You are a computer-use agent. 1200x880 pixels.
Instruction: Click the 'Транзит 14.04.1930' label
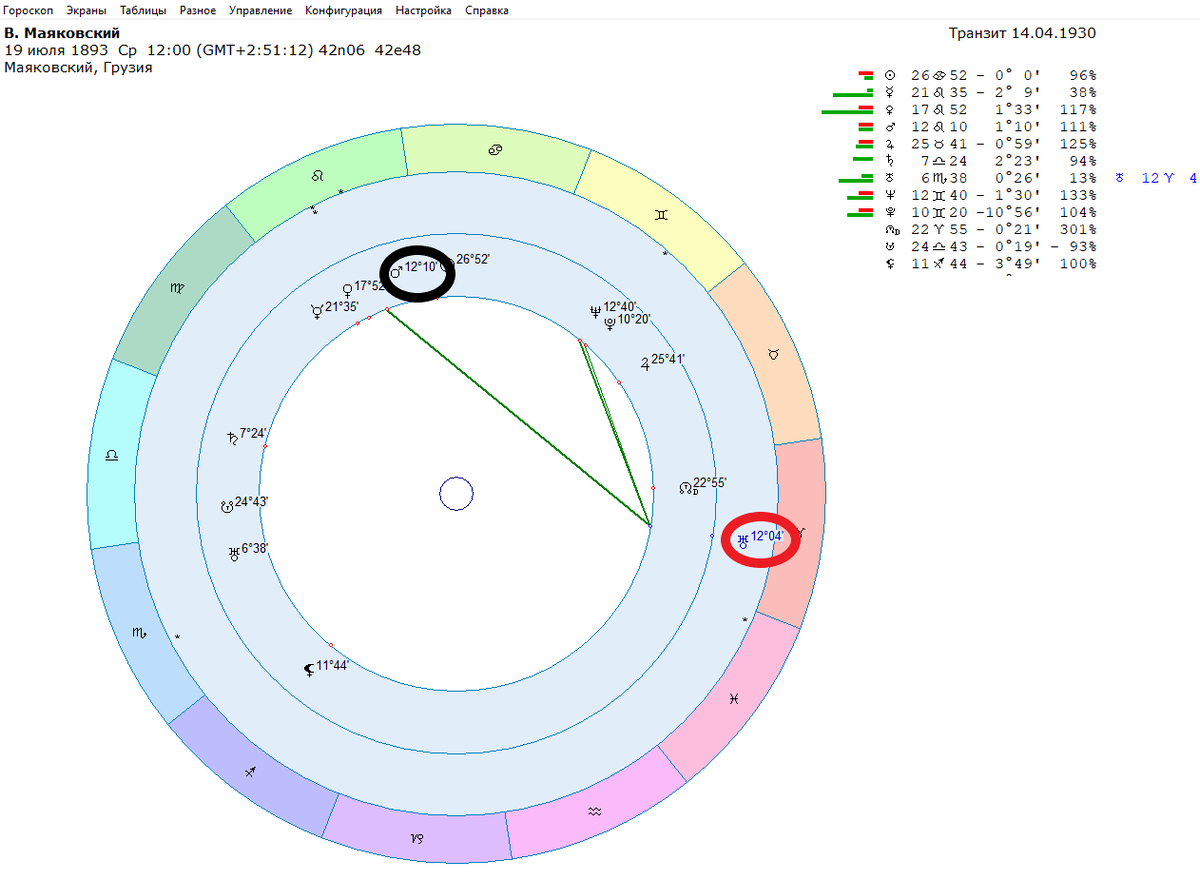pyautogui.click(x=1022, y=33)
